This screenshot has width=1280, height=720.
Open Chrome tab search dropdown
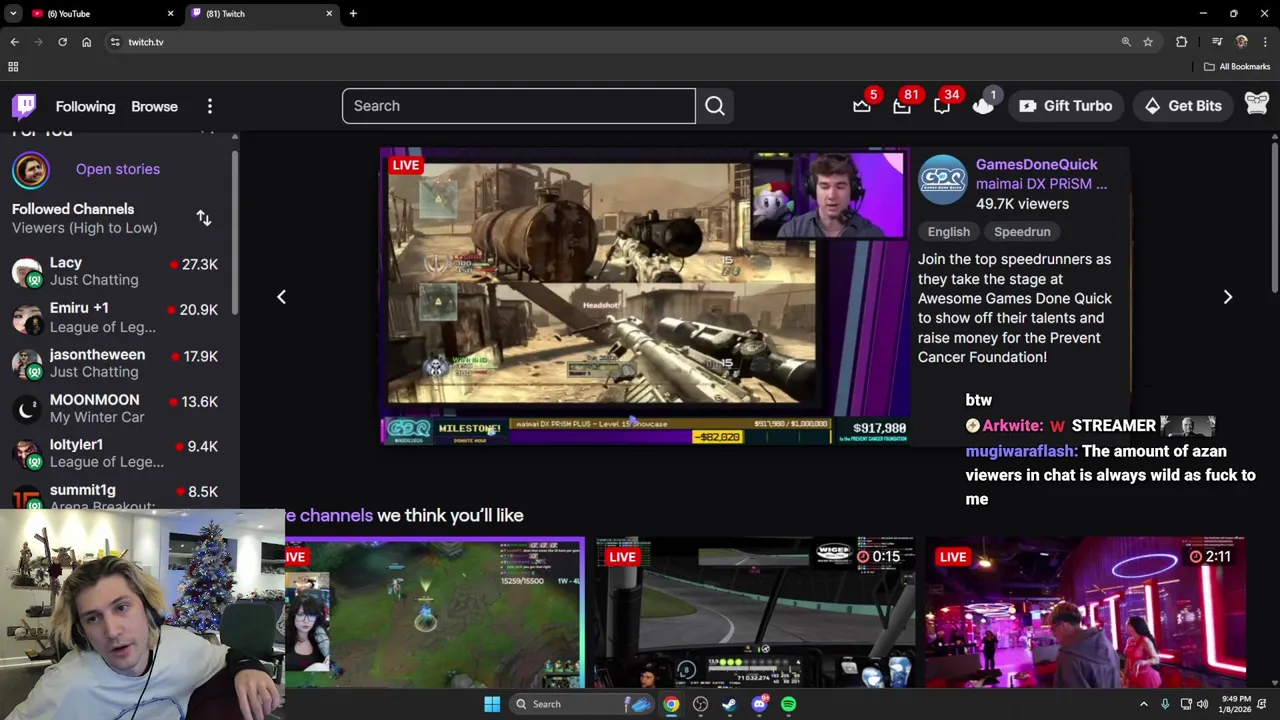pyautogui.click(x=13, y=14)
